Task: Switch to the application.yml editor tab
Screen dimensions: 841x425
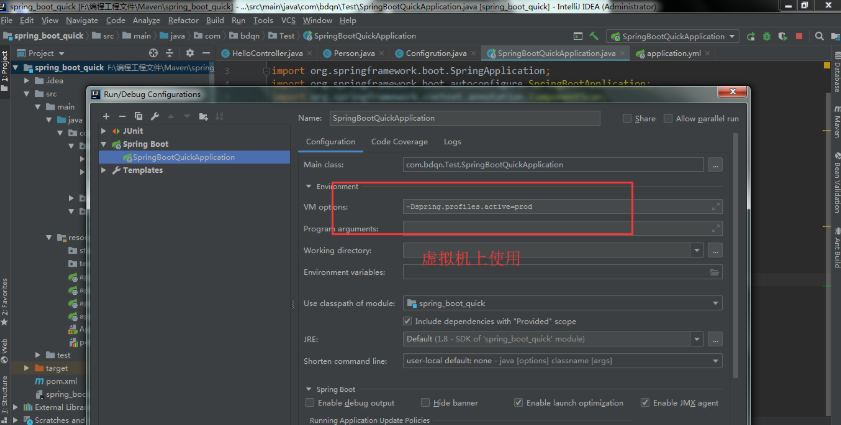Action: (674, 53)
